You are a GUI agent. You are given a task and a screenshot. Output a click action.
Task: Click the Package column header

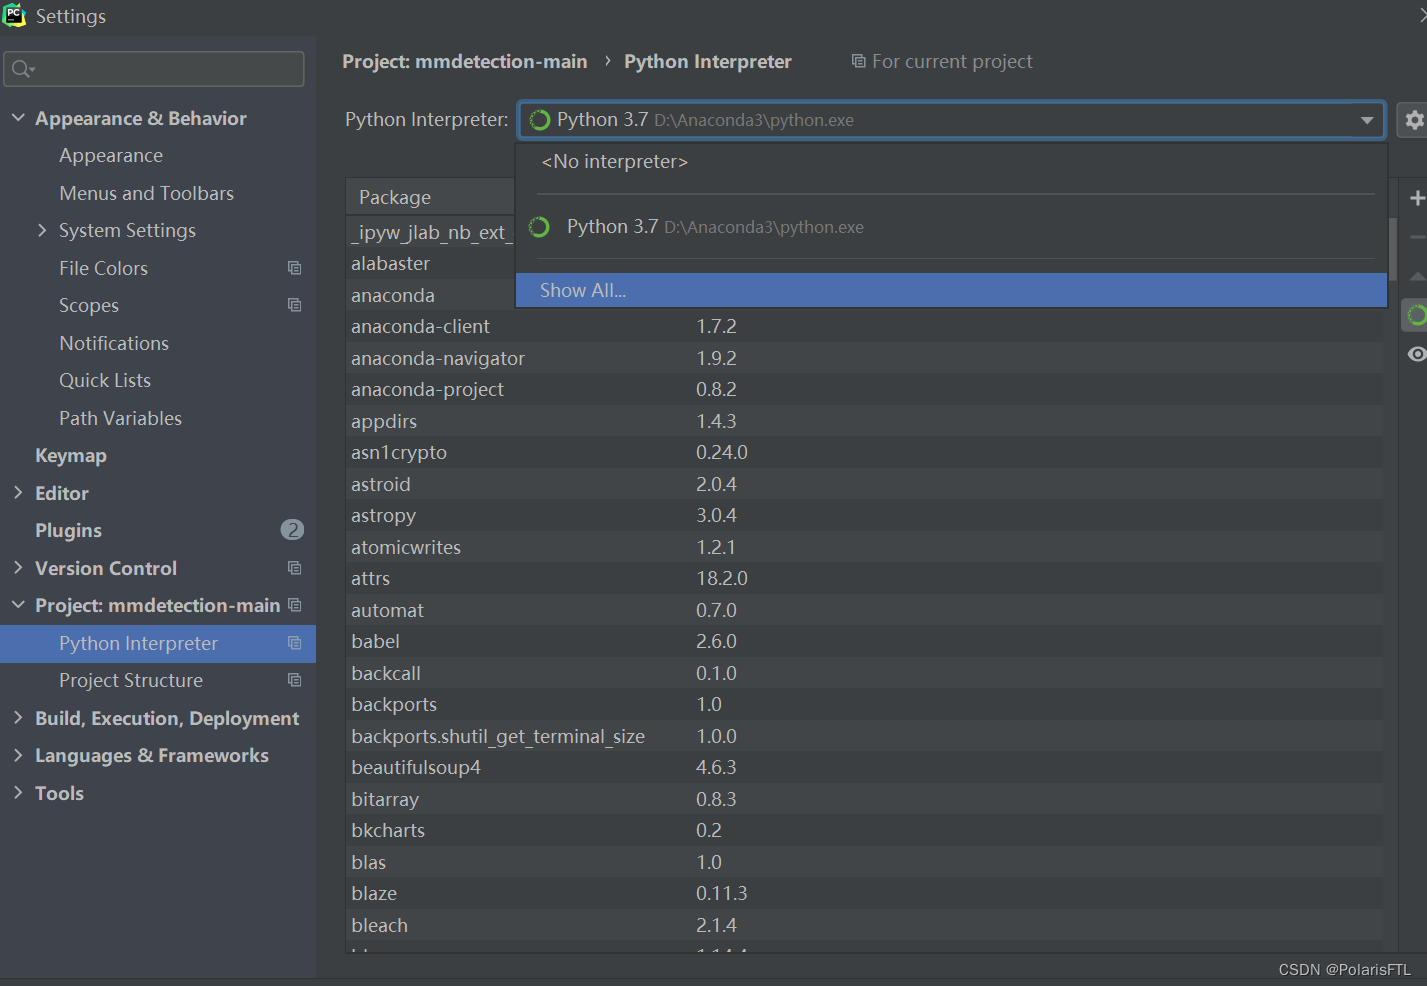(x=430, y=197)
